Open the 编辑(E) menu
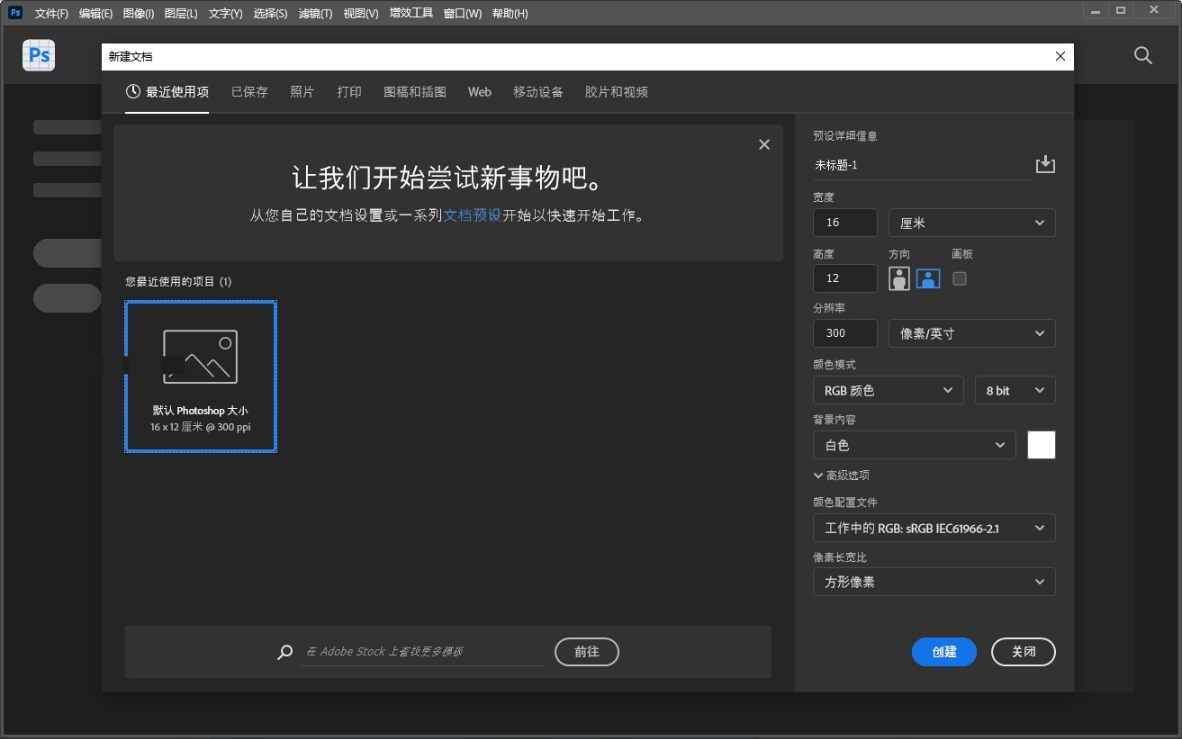Viewport: 1182px width, 739px height. click(x=96, y=13)
